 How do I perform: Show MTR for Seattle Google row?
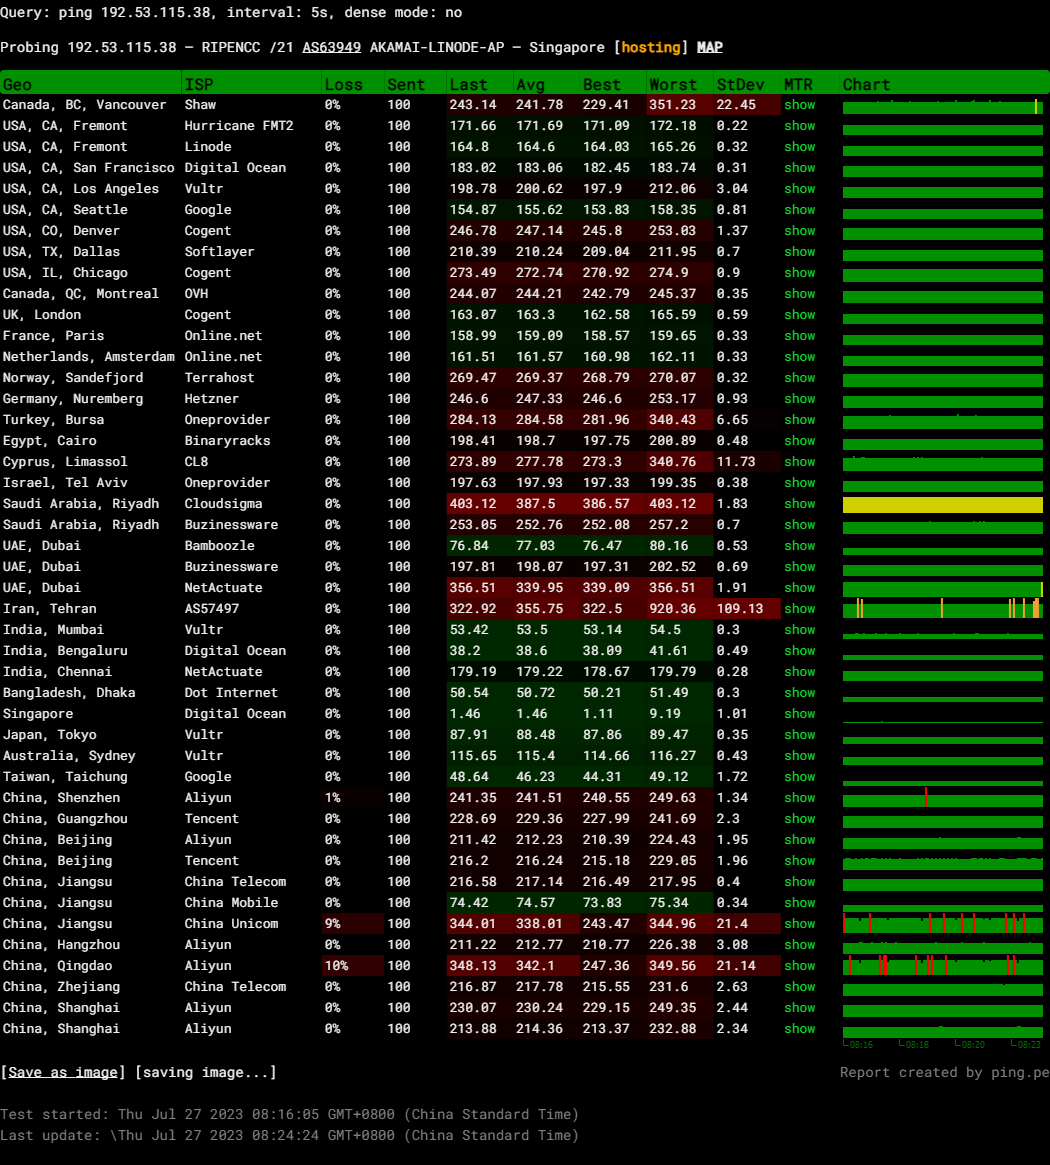click(x=800, y=210)
